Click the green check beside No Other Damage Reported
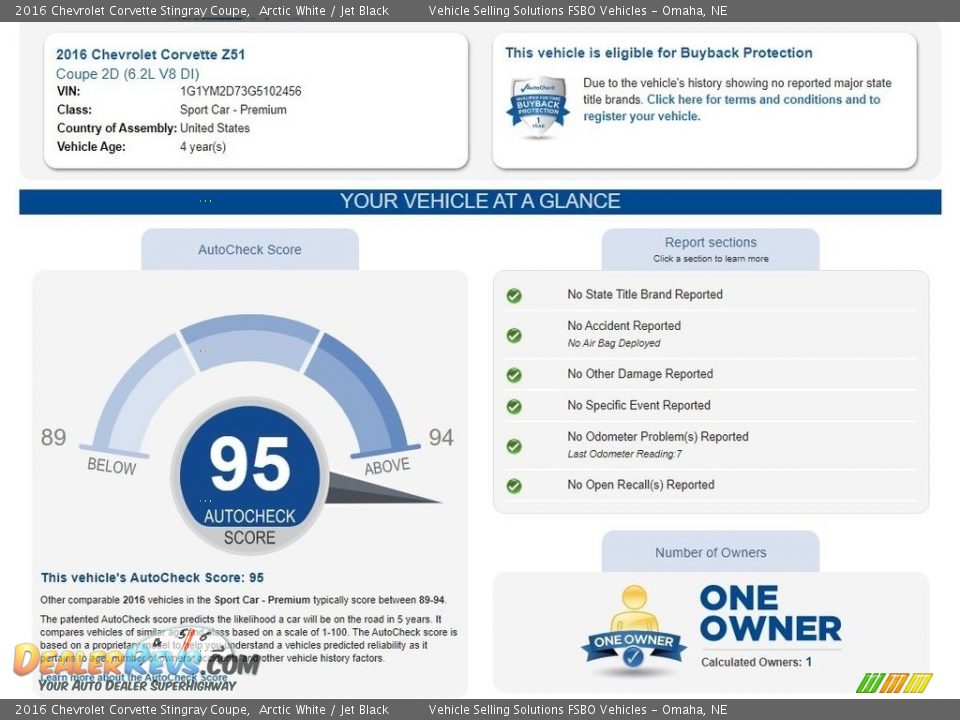 pyautogui.click(x=514, y=375)
